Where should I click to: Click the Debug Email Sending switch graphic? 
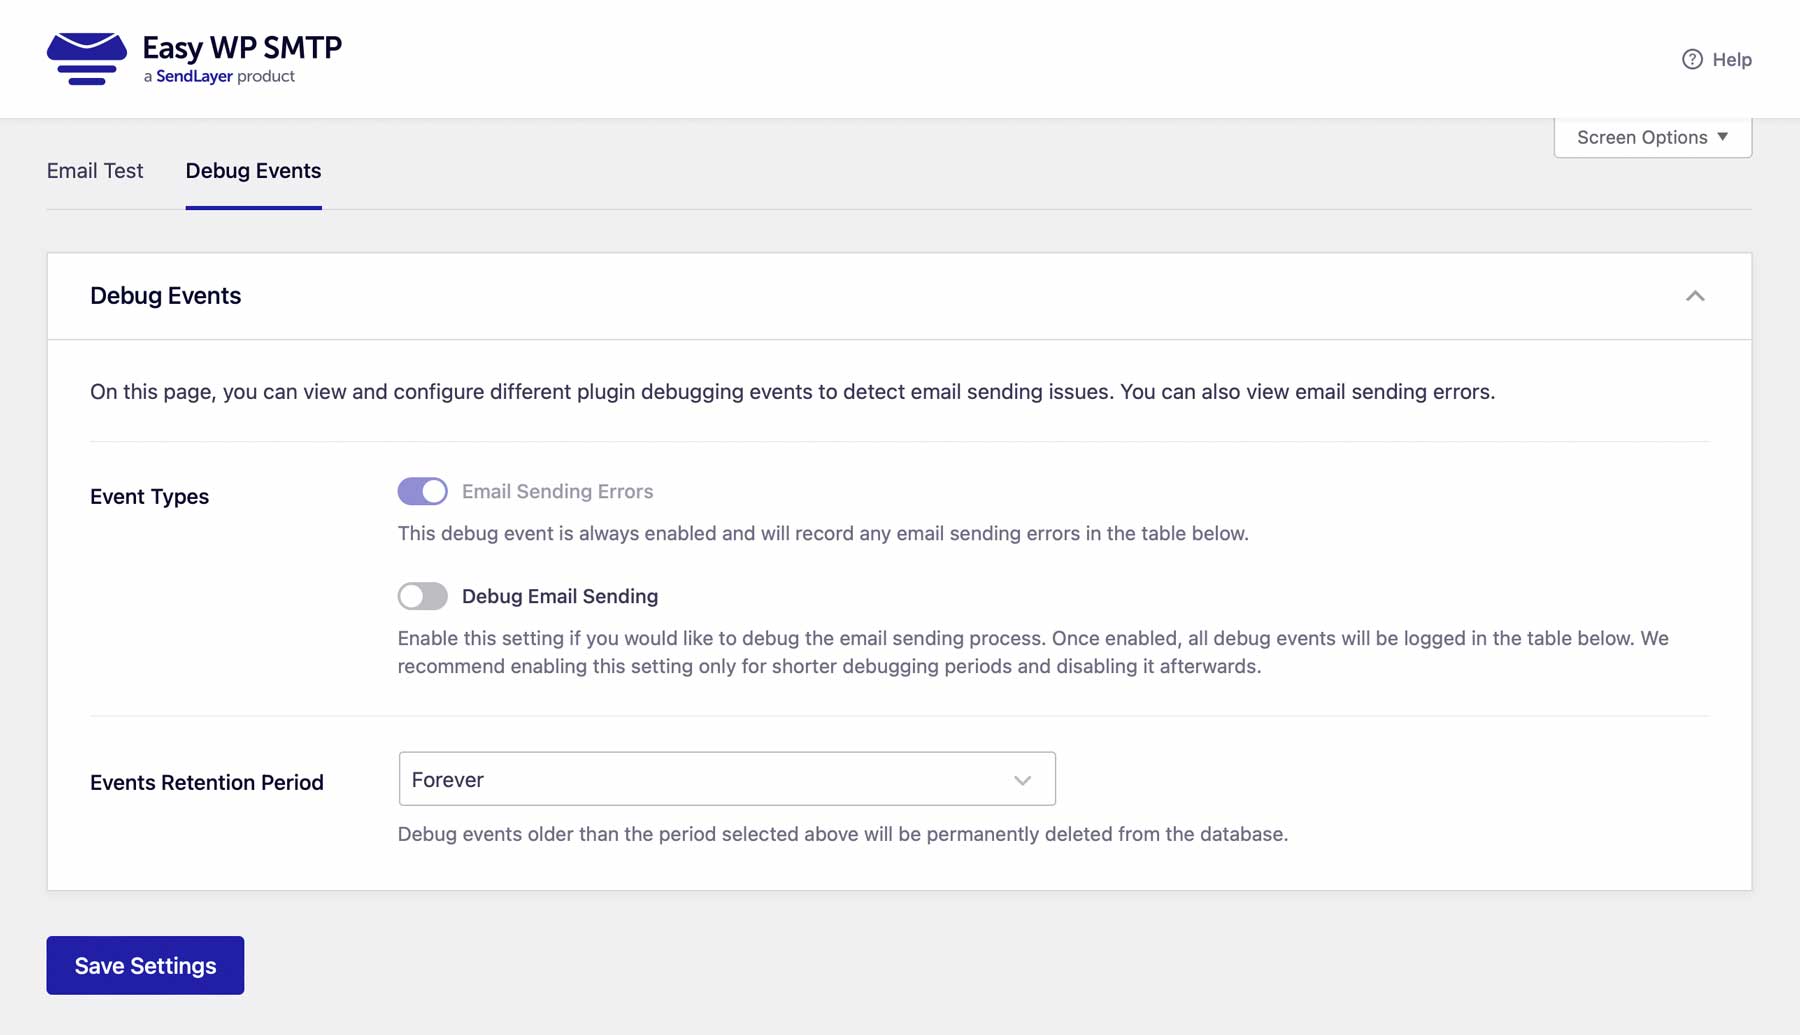click(x=422, y=596)
